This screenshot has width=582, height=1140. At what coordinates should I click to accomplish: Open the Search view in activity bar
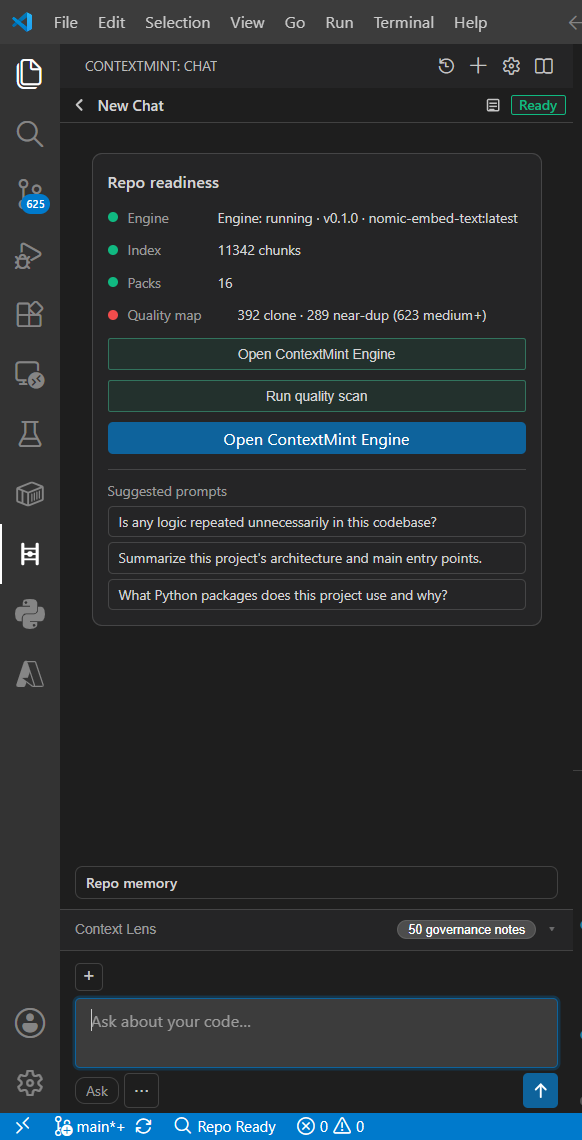[x=30, y=134]
